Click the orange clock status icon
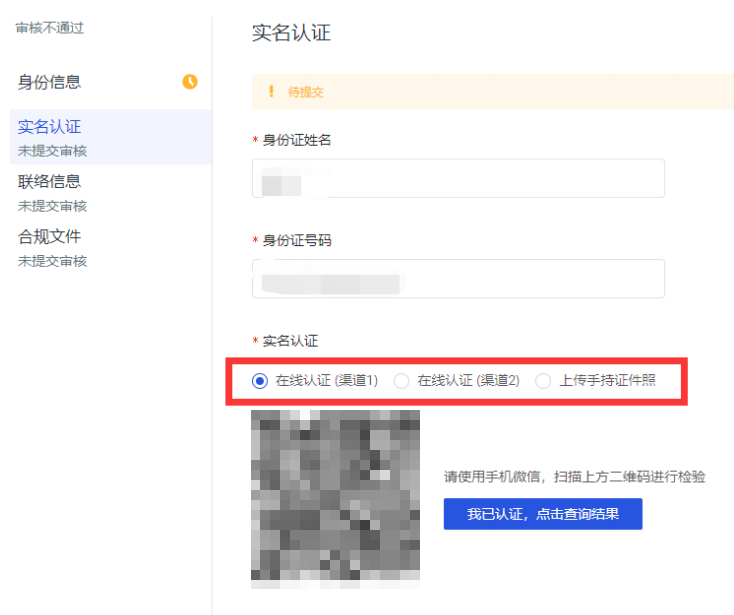 [190, 82]
